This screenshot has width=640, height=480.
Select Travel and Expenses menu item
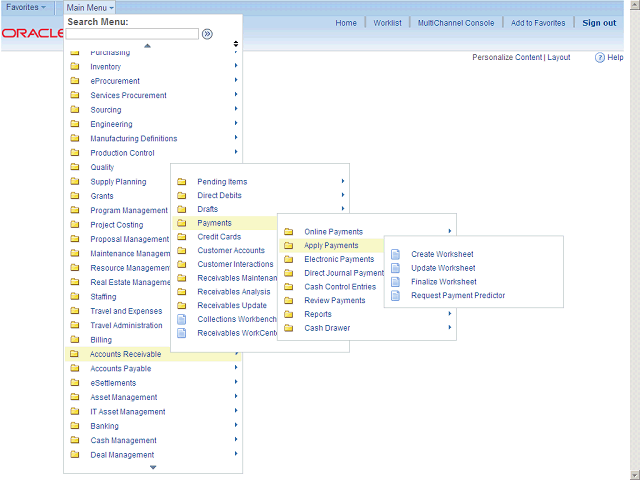[126, 311]
